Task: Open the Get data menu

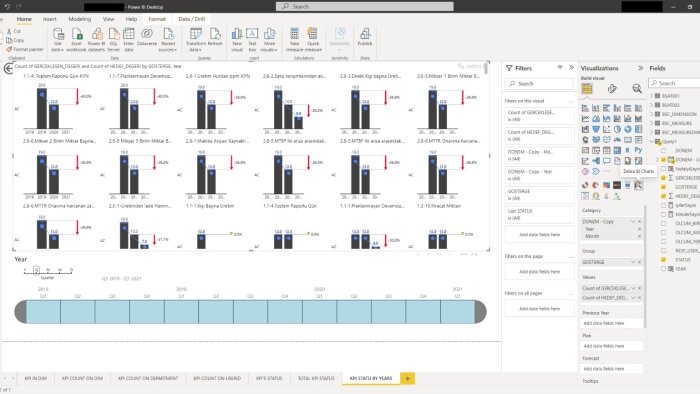Action: click(58, 39)
